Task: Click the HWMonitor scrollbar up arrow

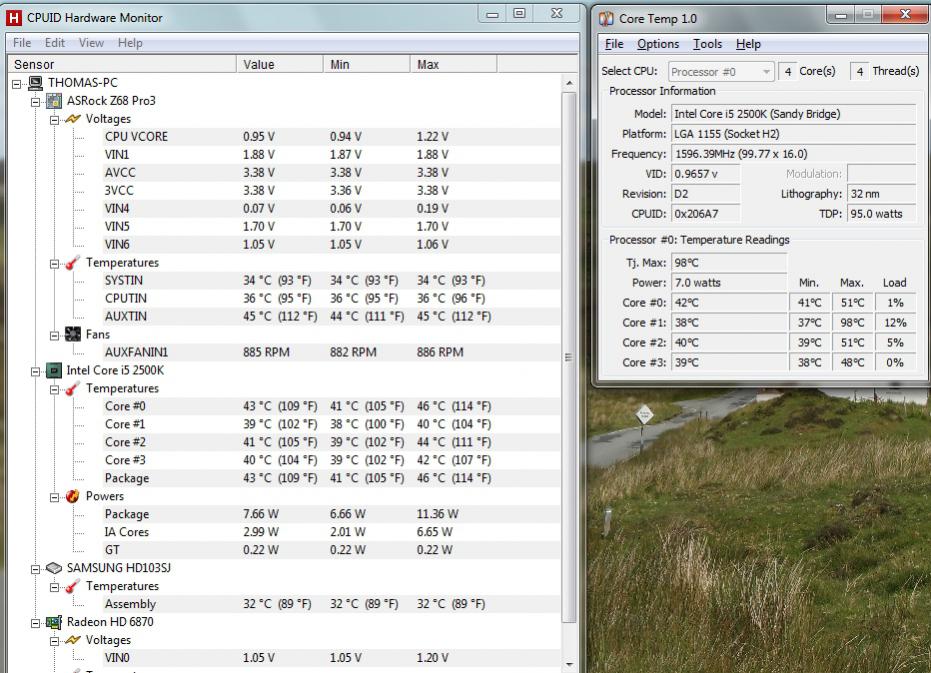Action: pos(569,83)
